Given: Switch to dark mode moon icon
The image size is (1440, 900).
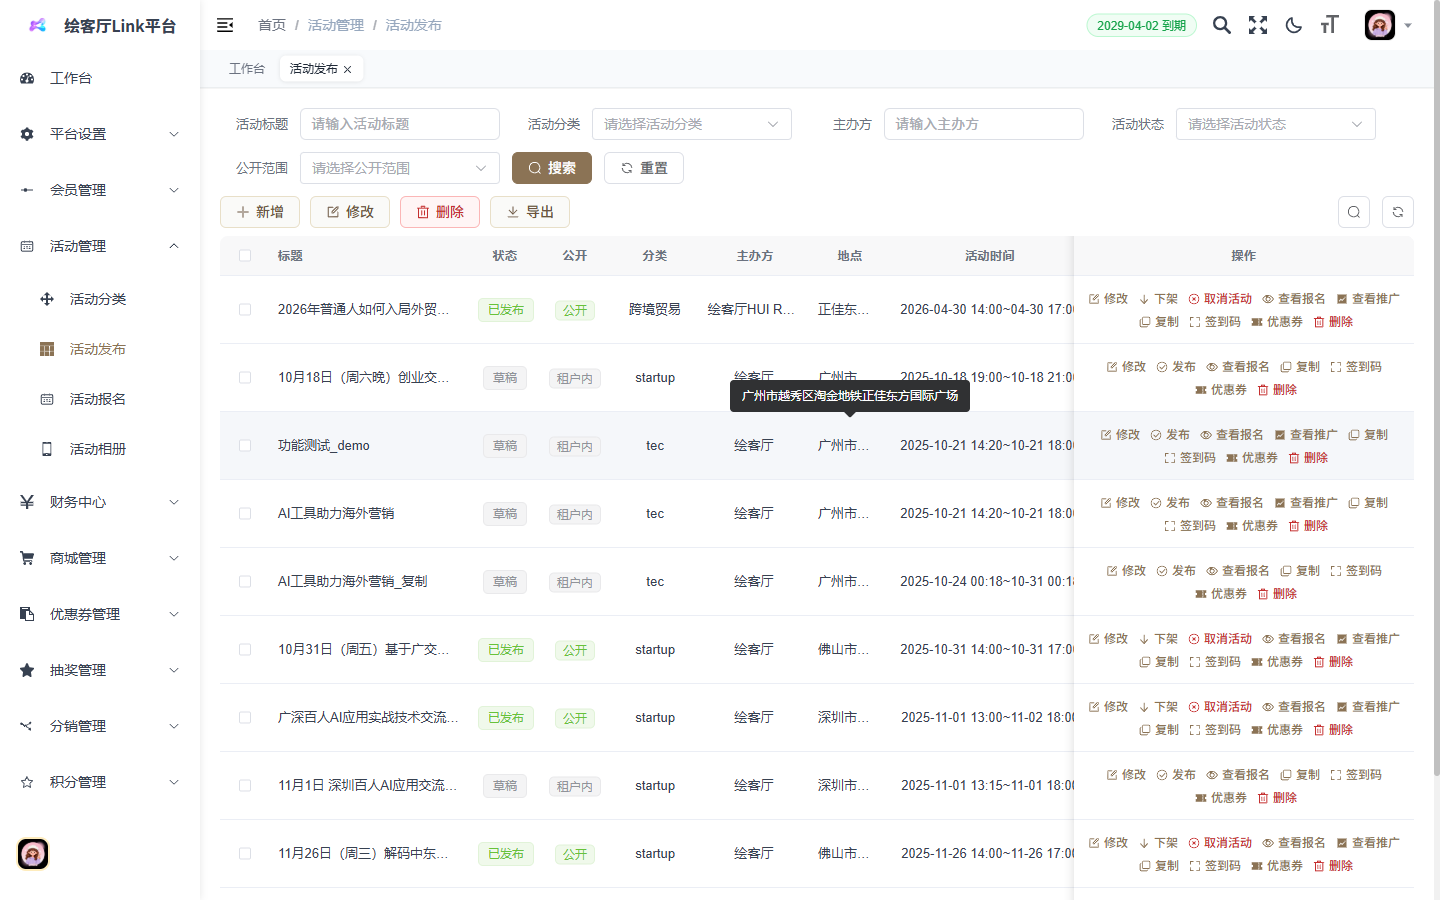Looking at the screenshot, I should (x=1293, y=25).
